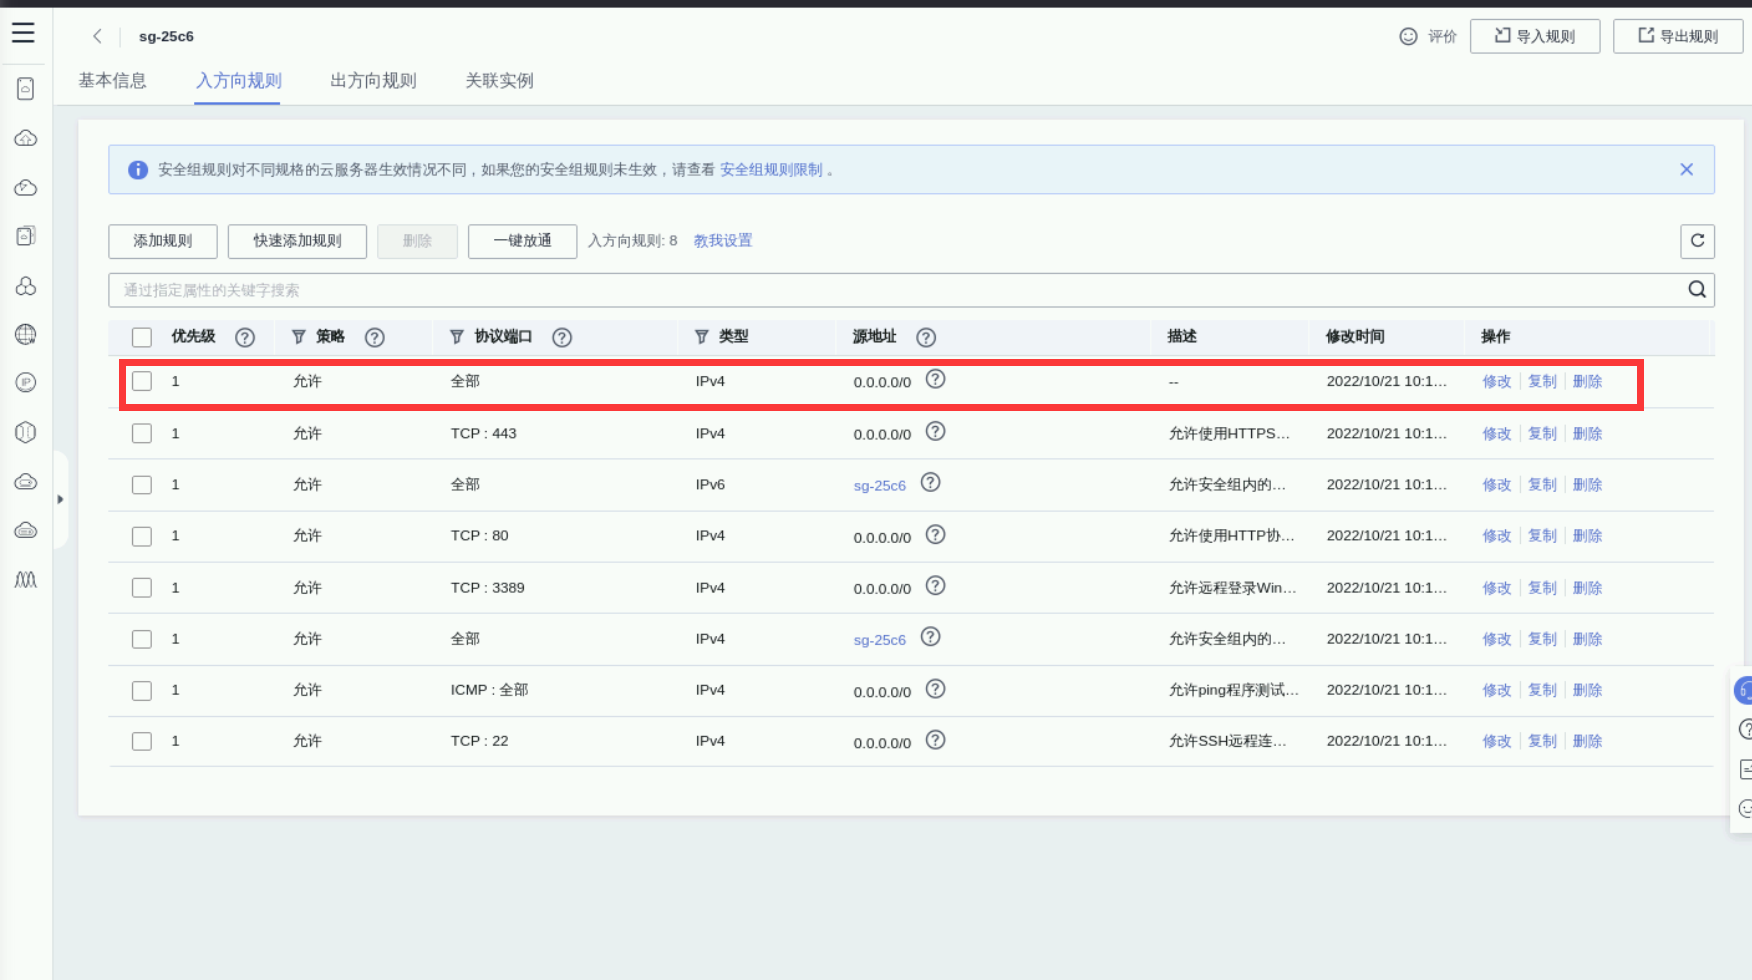
Task: Show help for the 策略 column
Action: [x=375, y=338]
